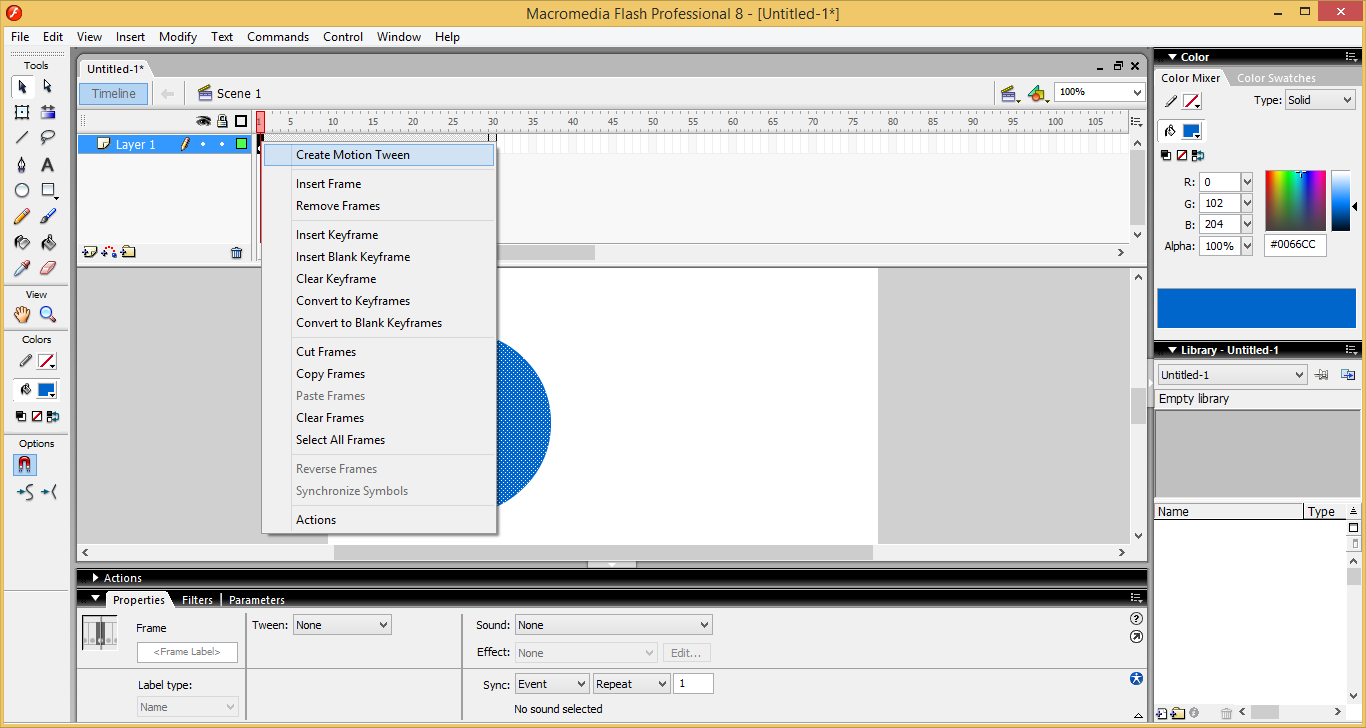
Task: Insert a layer folder
Action: 128,252
